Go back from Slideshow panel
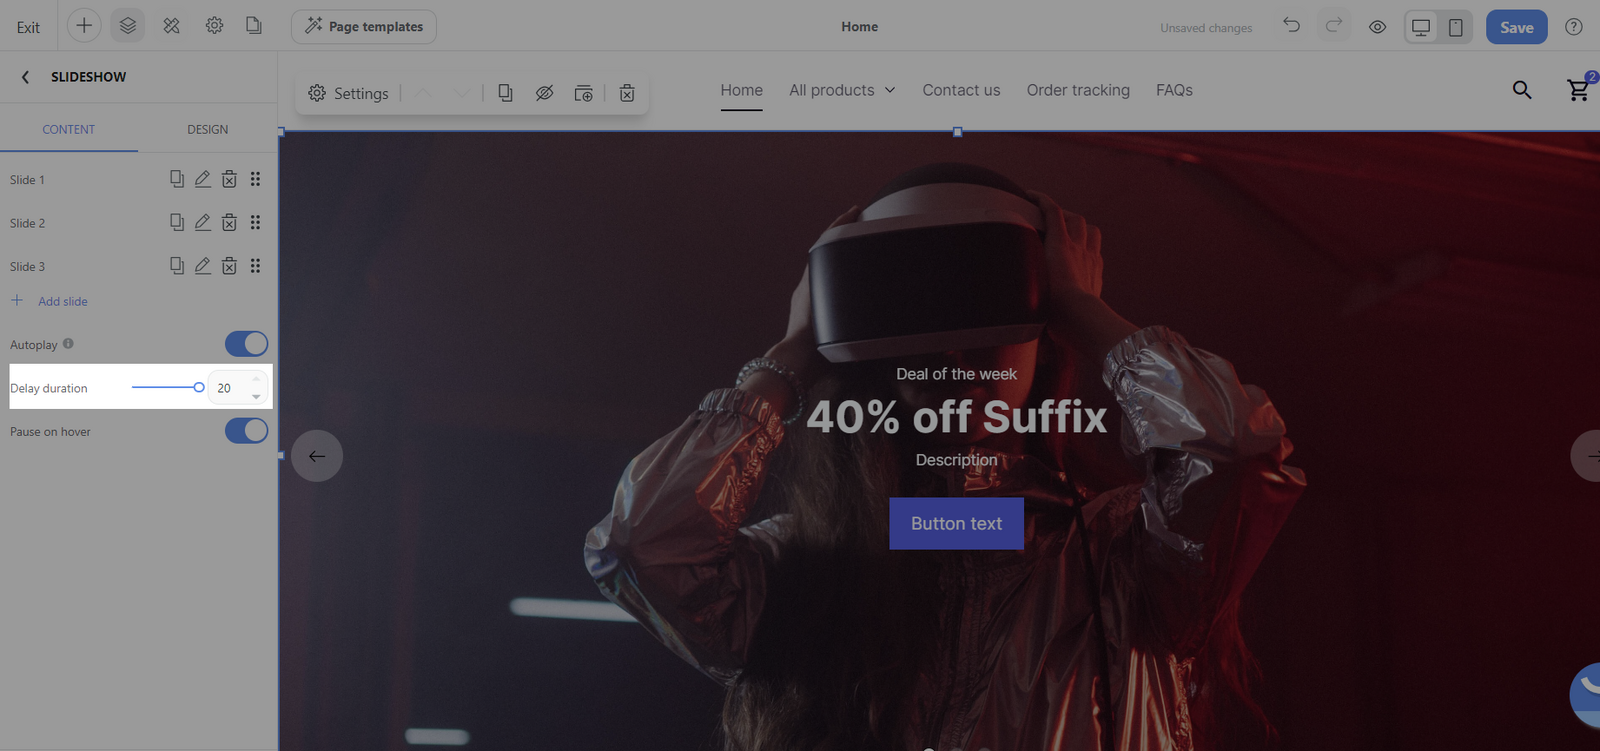The height and width of the screenshot is (751, 1600). (x=26, y=77)
